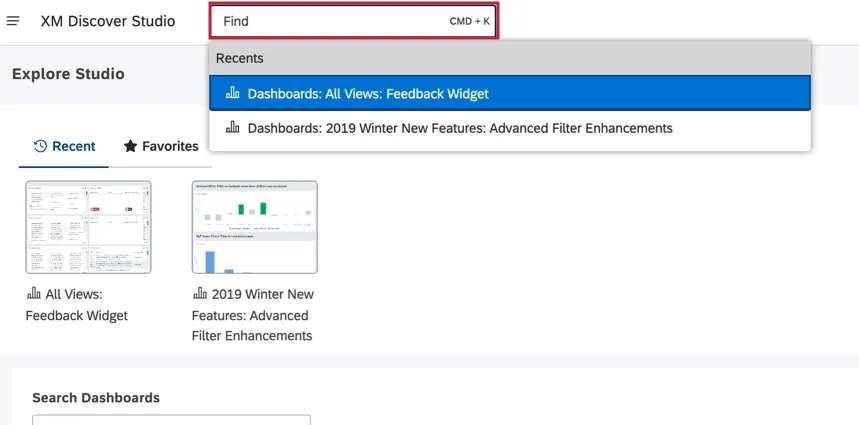The image size is (859, 425).
Task: Open the All Views Feedback Widget thumbnail
Action: pos(88,227)
